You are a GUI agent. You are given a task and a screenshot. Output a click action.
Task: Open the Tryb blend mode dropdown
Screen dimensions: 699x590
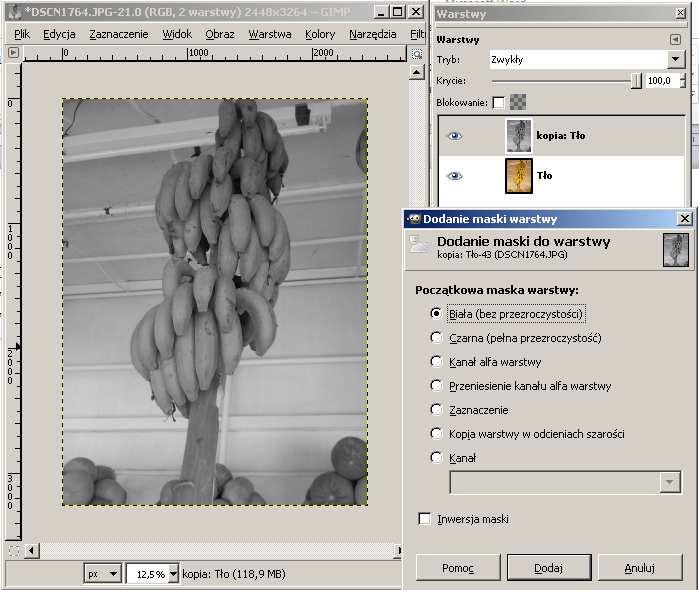[587, 59]
